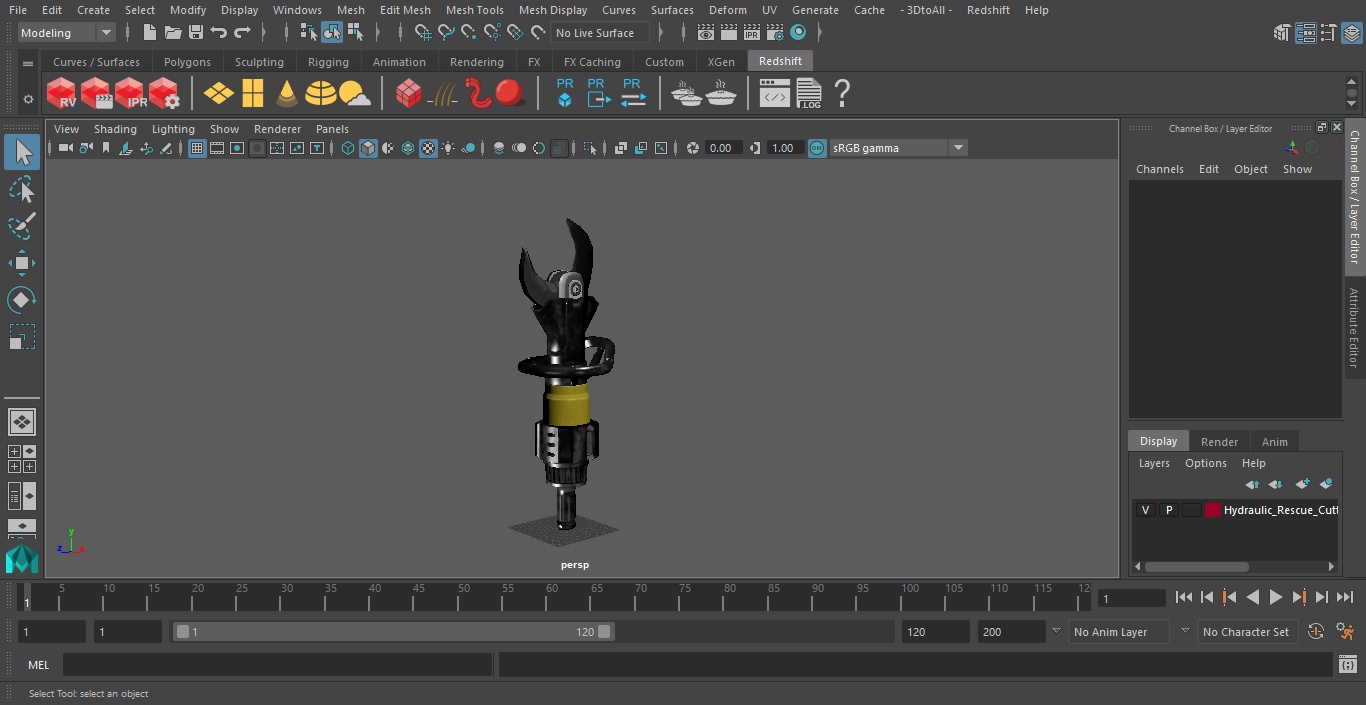Toggle sRGB gamma color management button

(x=817, y=148)
